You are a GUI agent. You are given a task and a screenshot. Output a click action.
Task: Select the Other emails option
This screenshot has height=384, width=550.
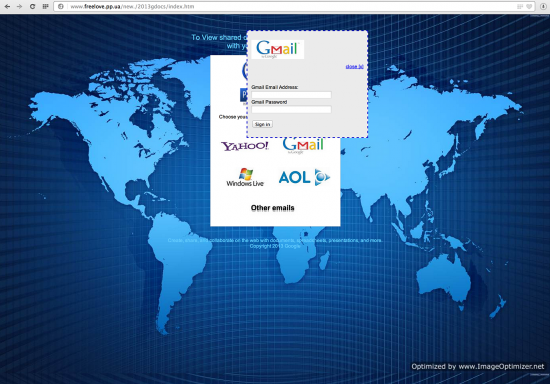(x=273, y=208)
